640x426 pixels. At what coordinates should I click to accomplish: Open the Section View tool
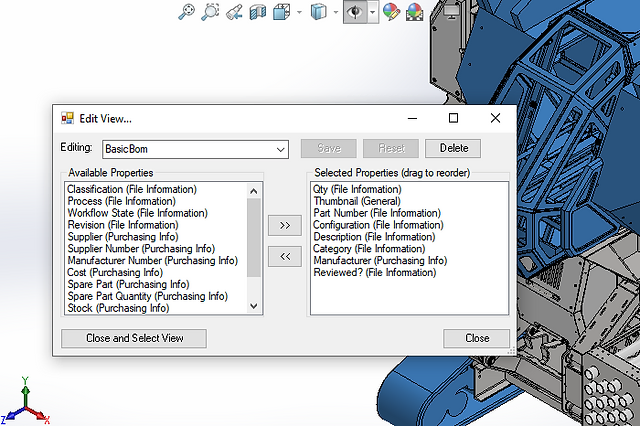pos(258,12)
